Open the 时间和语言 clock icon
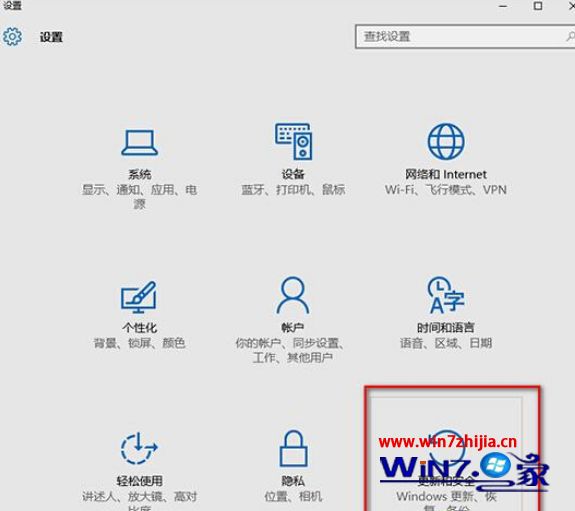The height and width of the screenshot is (511, 575). [x=446, y=295]
